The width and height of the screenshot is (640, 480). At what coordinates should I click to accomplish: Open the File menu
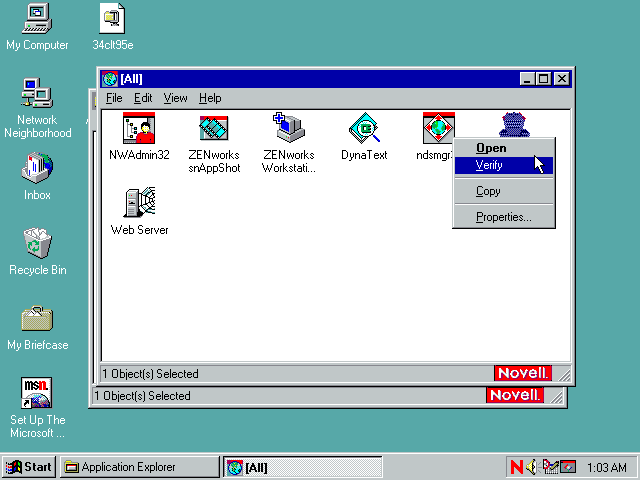coord(114,98)
